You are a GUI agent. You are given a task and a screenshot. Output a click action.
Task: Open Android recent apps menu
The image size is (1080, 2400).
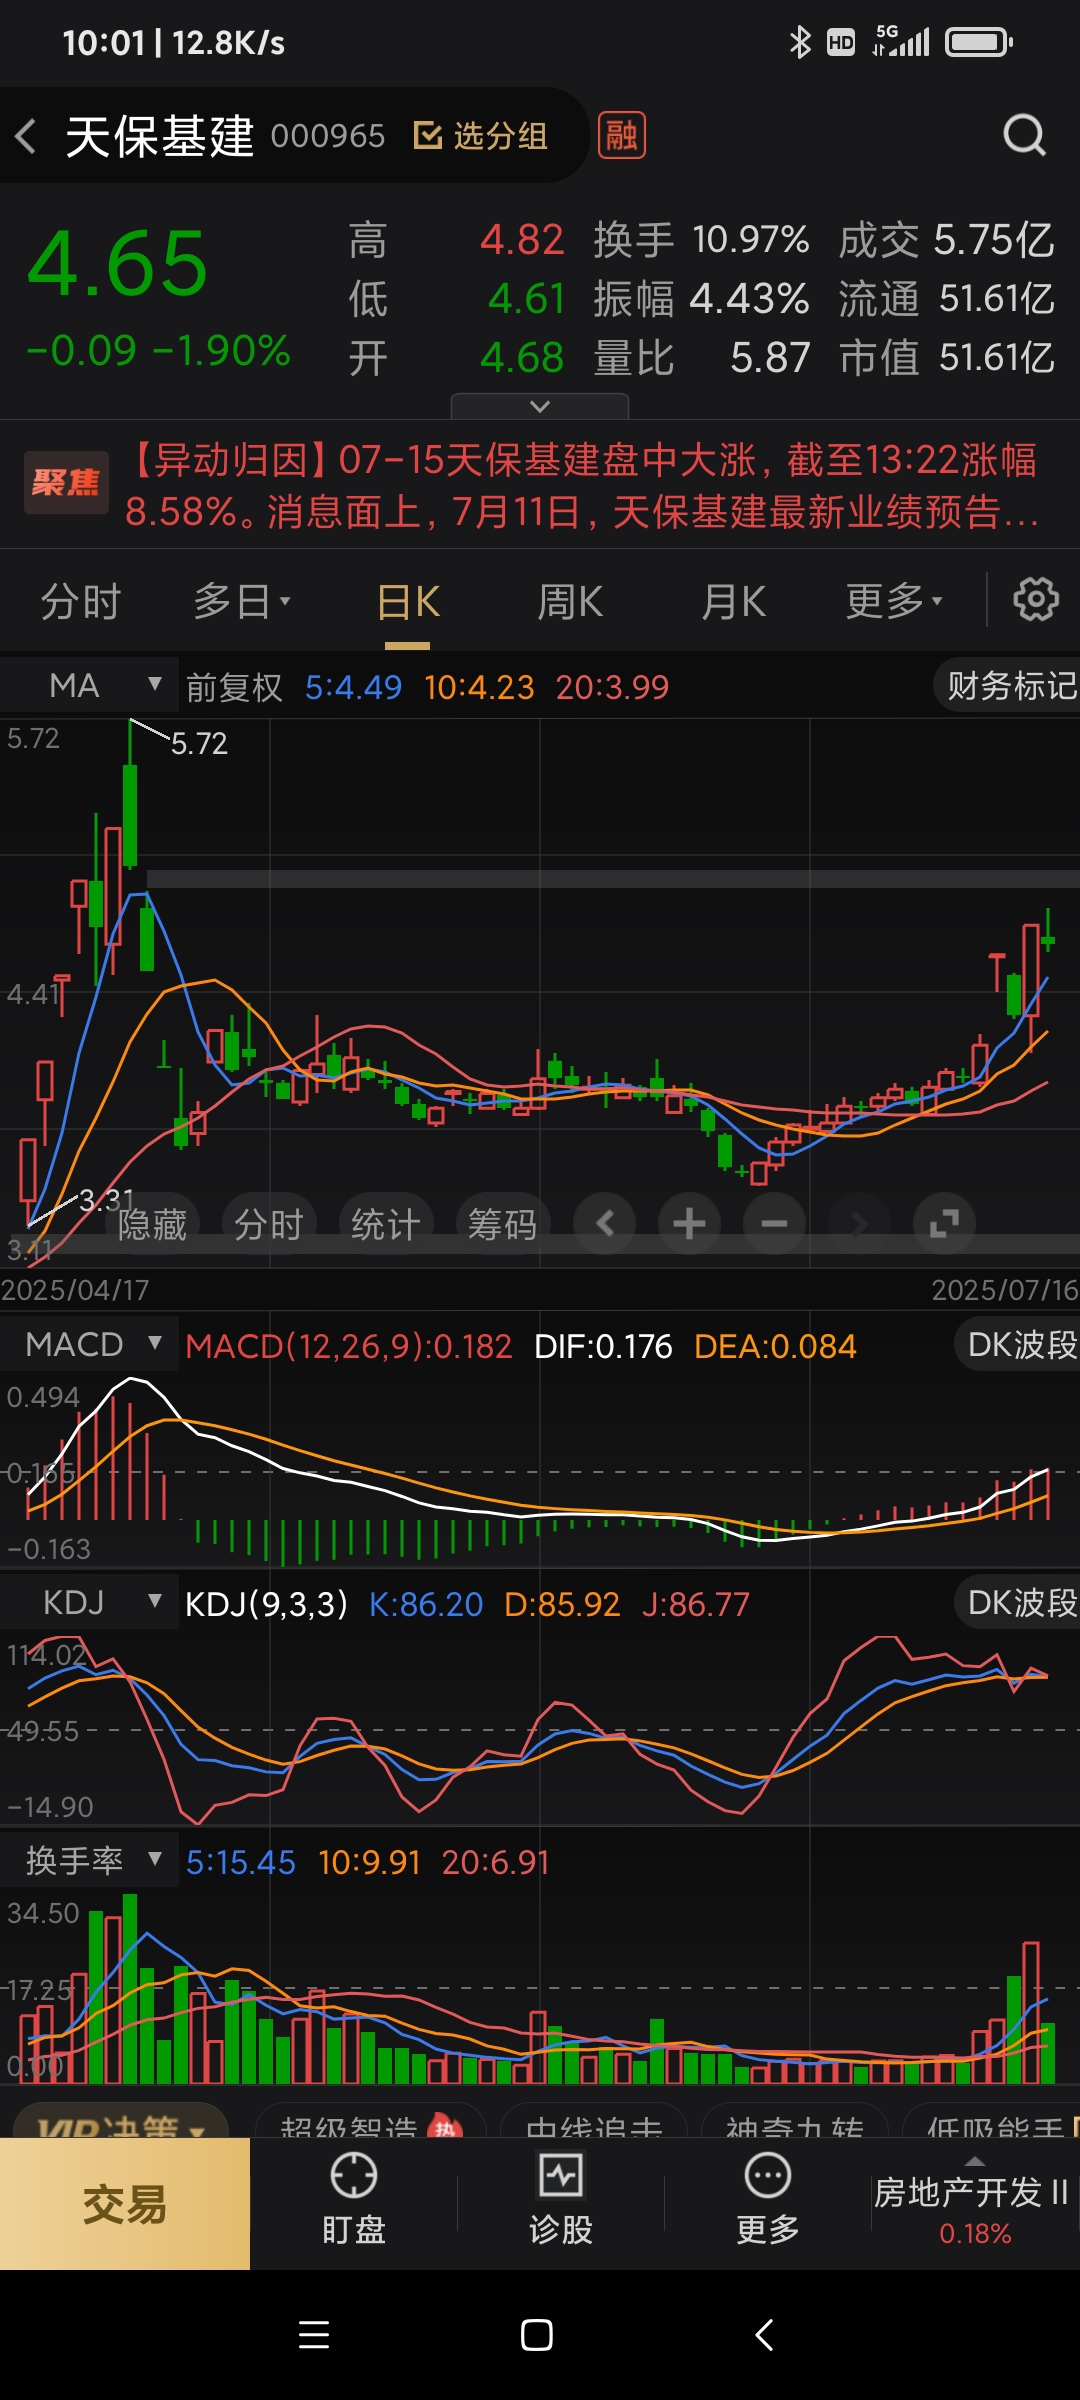click(314, 2335)
